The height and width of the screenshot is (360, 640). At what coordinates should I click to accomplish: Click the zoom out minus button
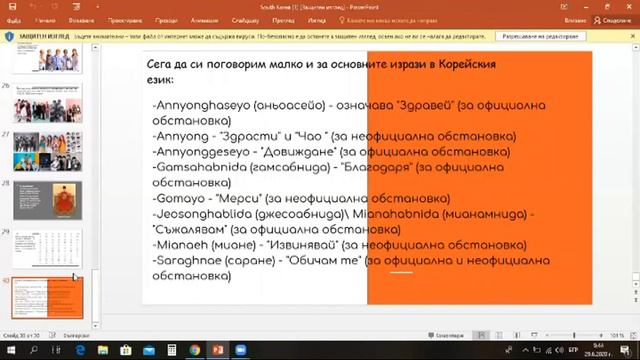(x=547, y=336)
